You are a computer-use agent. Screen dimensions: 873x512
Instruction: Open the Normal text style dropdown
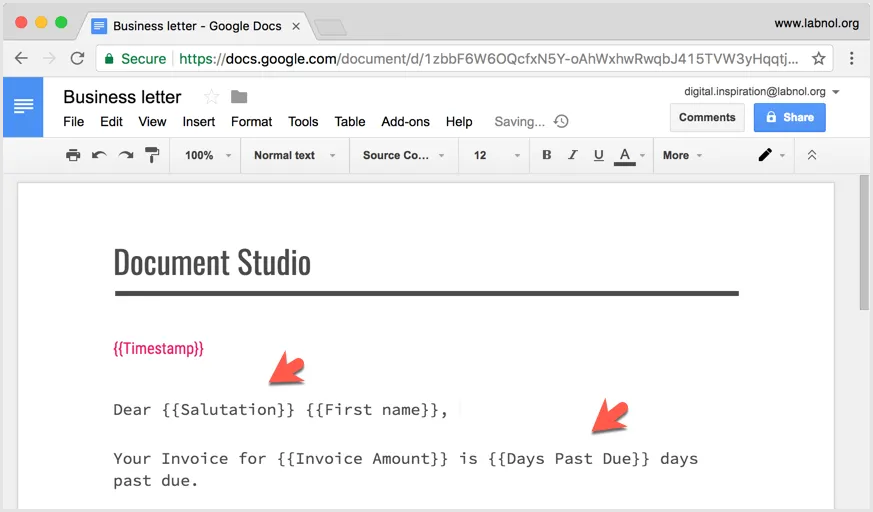pyautogui.click(x=295, y=155)
